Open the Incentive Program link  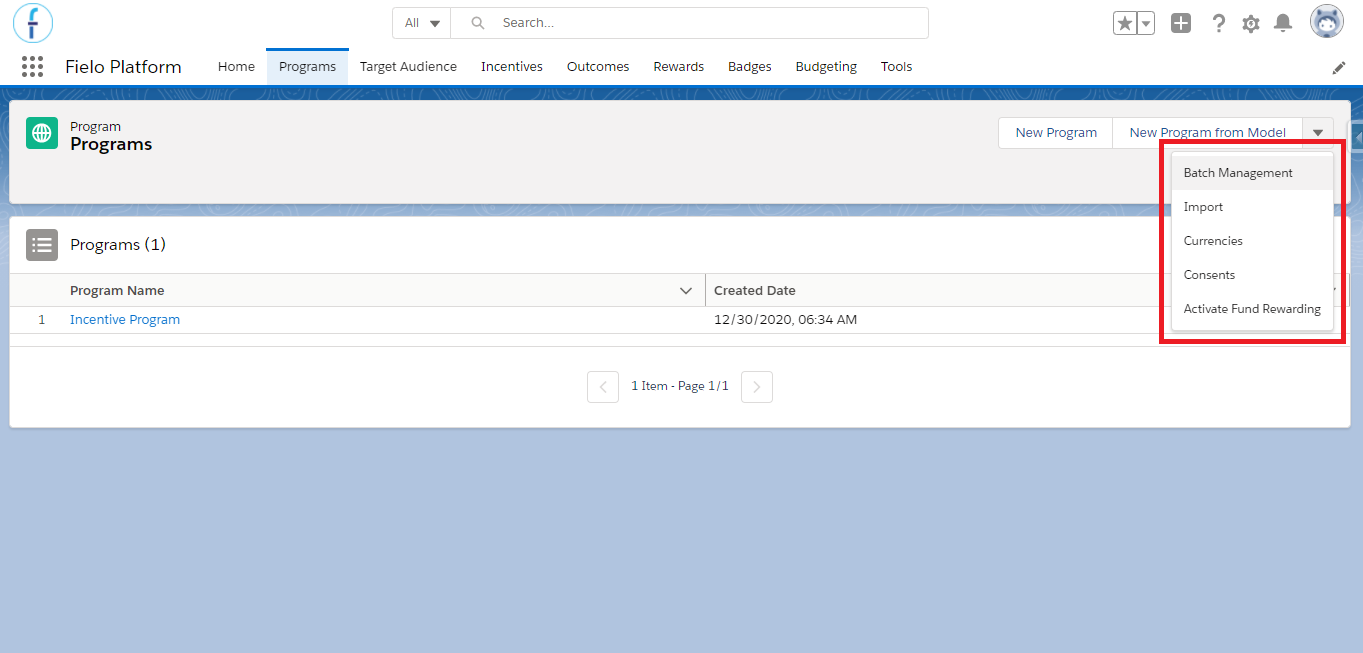point(125,320)
